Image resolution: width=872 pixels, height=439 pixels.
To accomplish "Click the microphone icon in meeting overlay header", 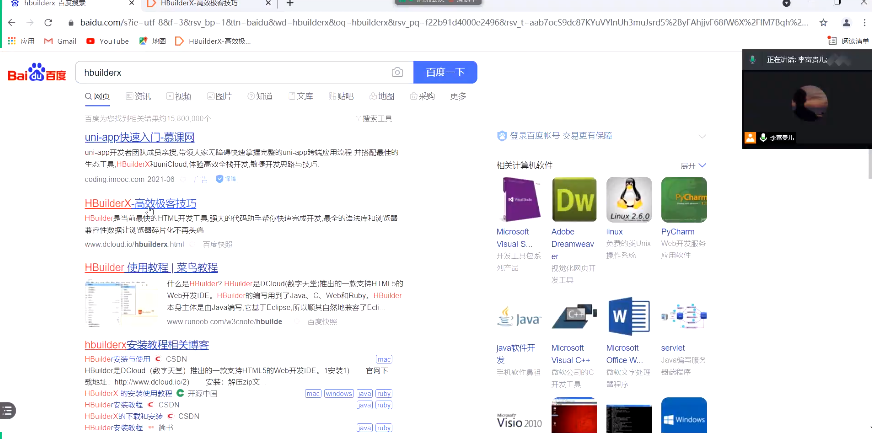I will point(752,59).
